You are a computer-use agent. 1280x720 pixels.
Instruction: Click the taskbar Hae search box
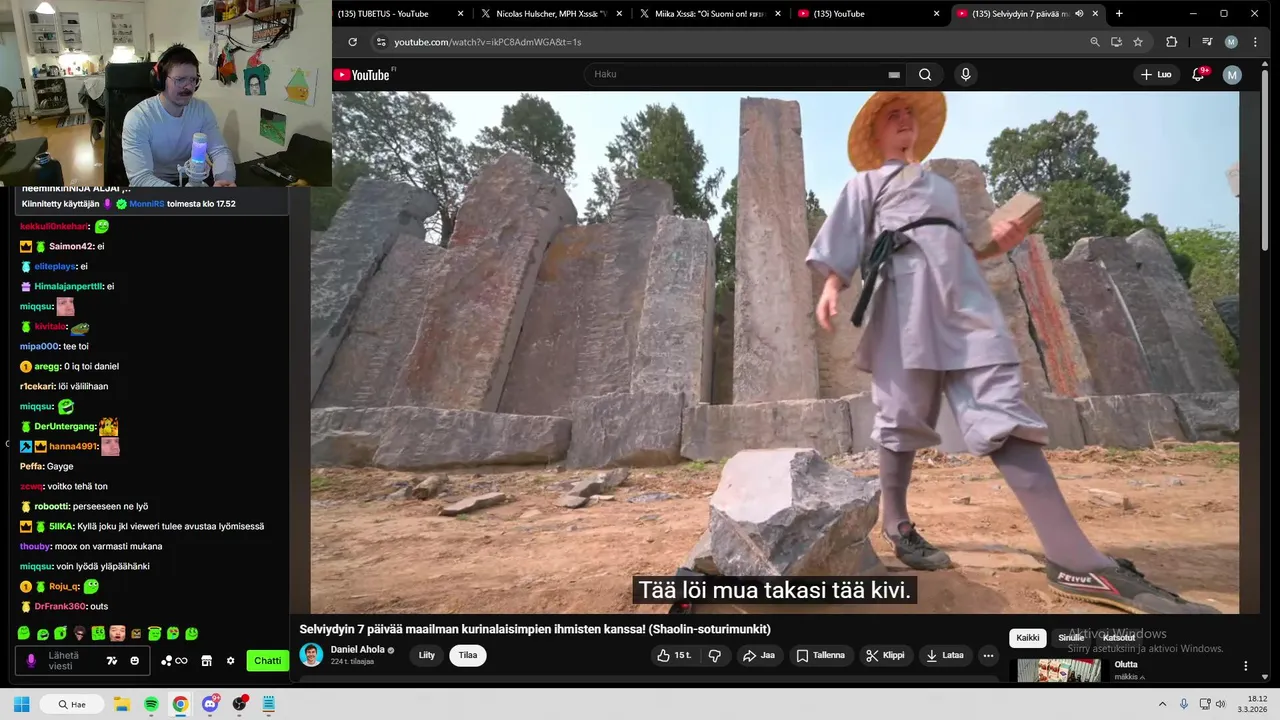72,704
